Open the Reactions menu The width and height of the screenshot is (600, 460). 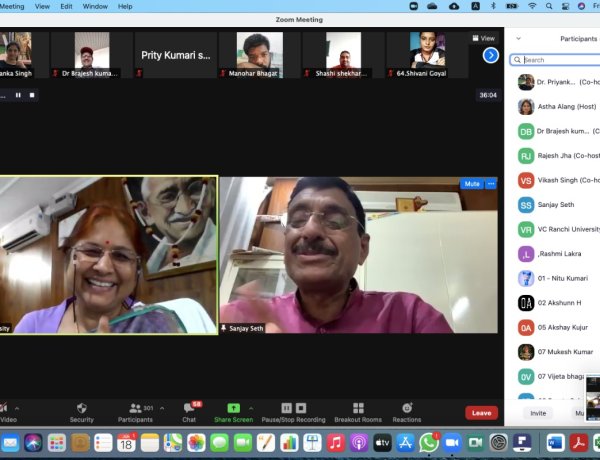click(407, 413)
